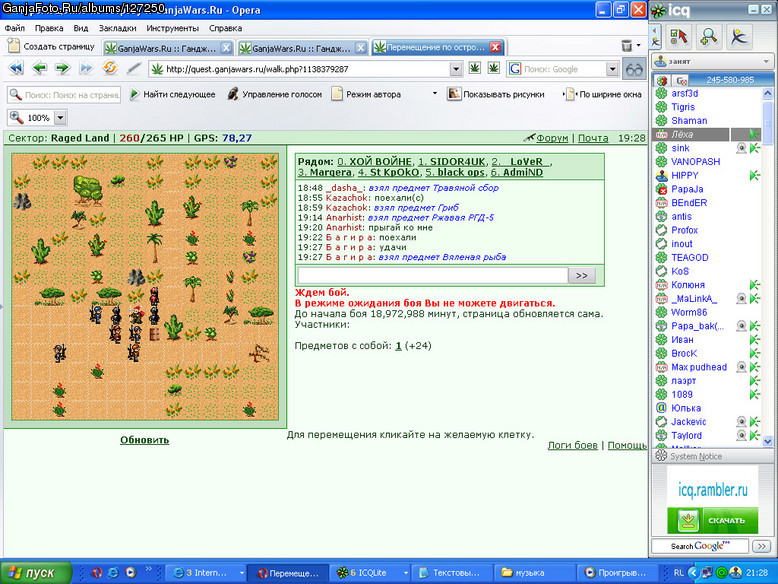Open the Правка menu
Viewport: 778px width, 584px height.
pos(49,28)
